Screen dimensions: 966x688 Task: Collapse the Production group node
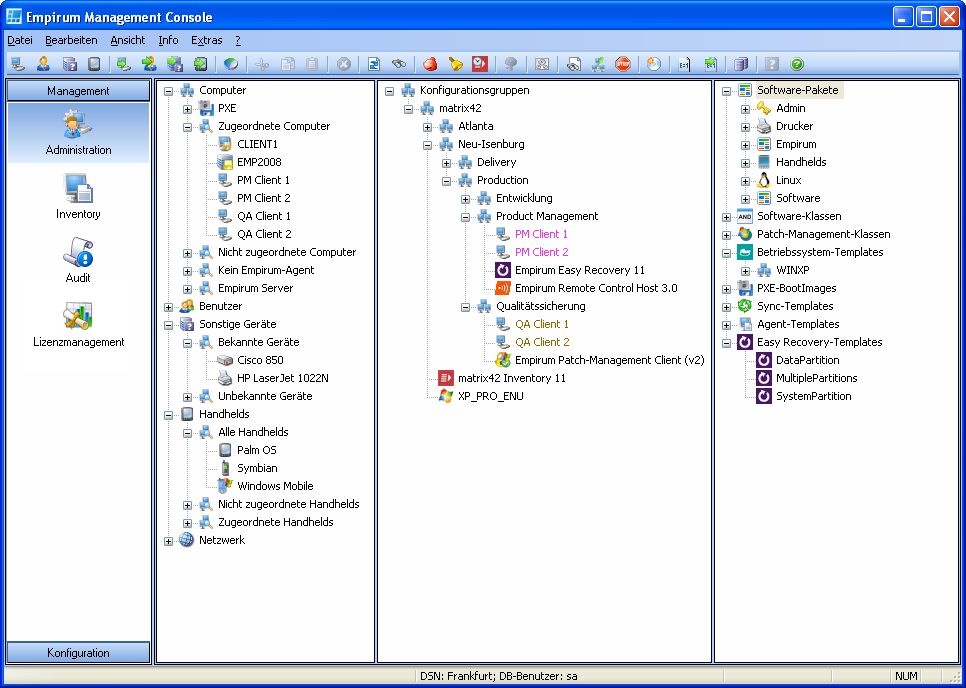pyautogui.click(x=447, y=180)
